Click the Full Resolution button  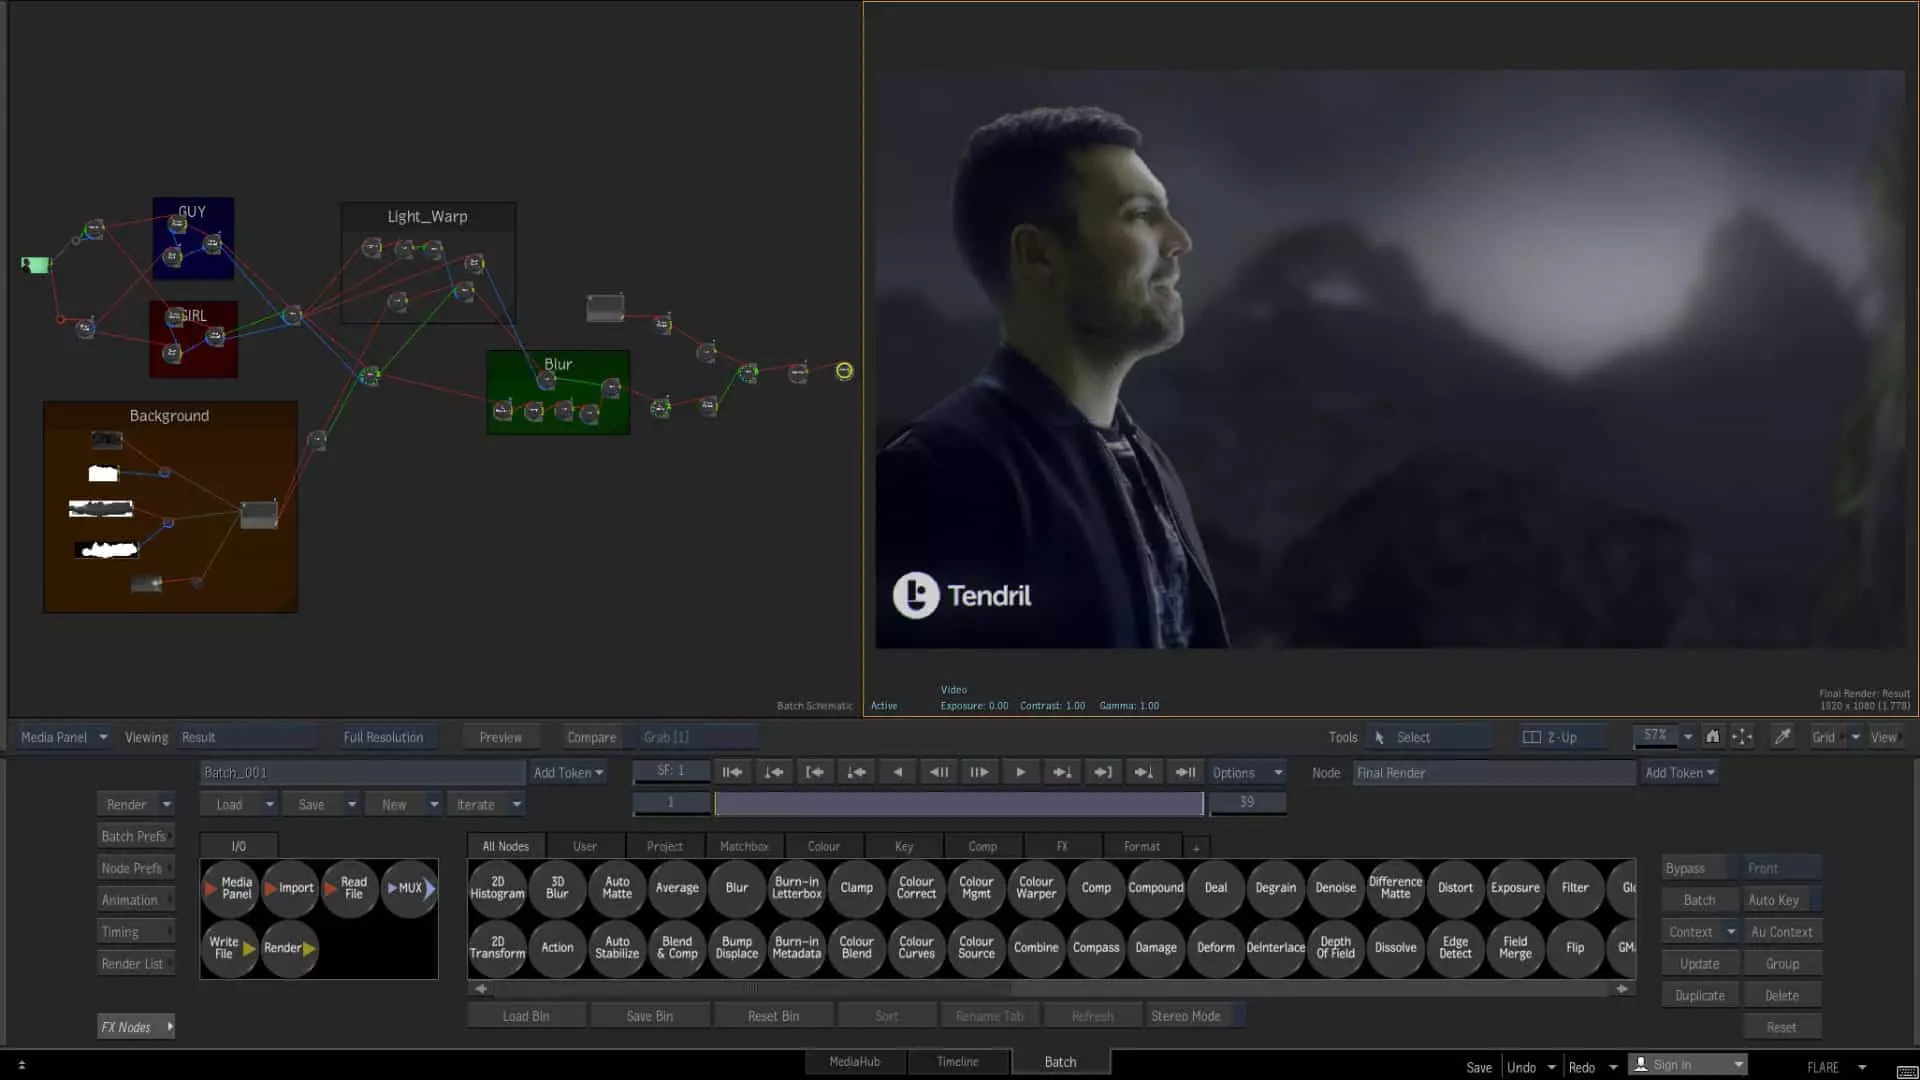click(x=384, y=737)
